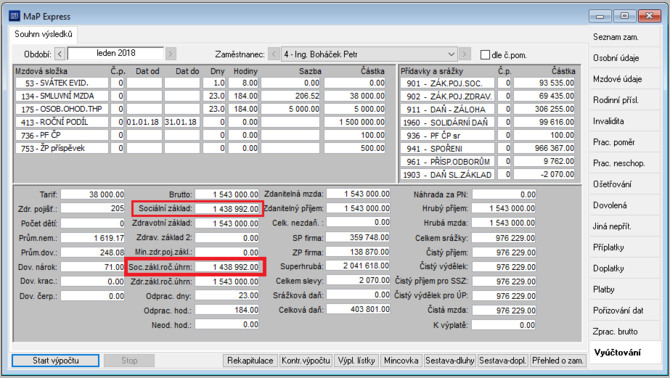Open Přehled o zam. button
670x378 pixels.
point(557,360)
